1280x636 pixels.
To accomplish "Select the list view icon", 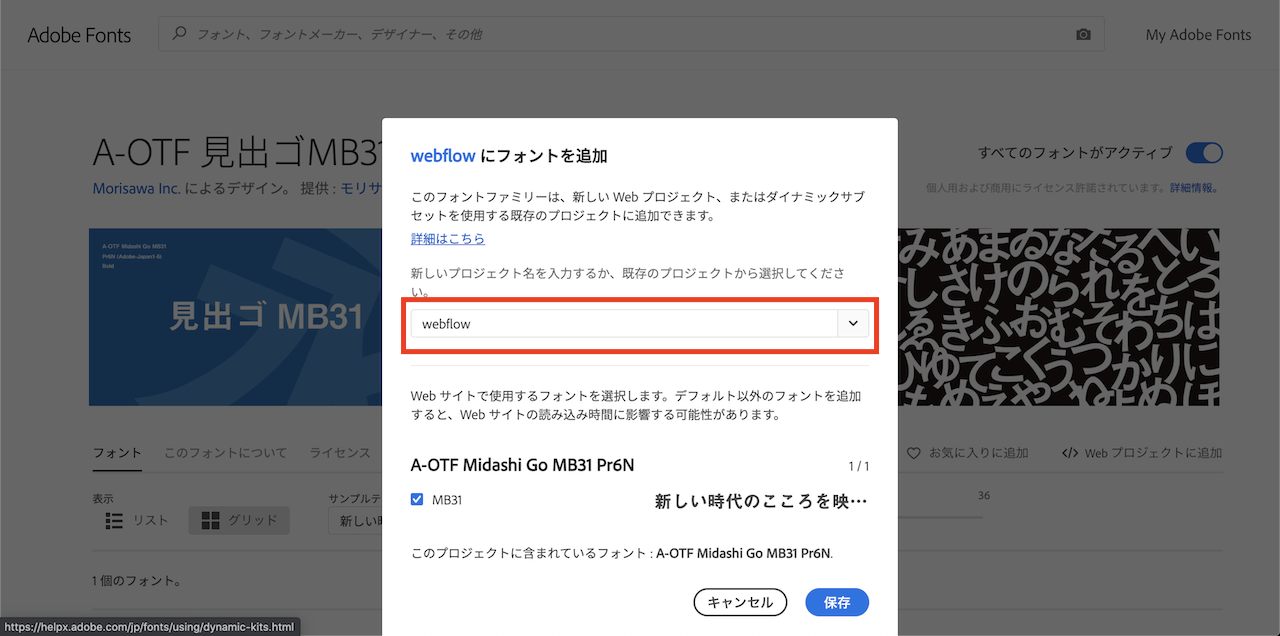I will coord(114,520).
